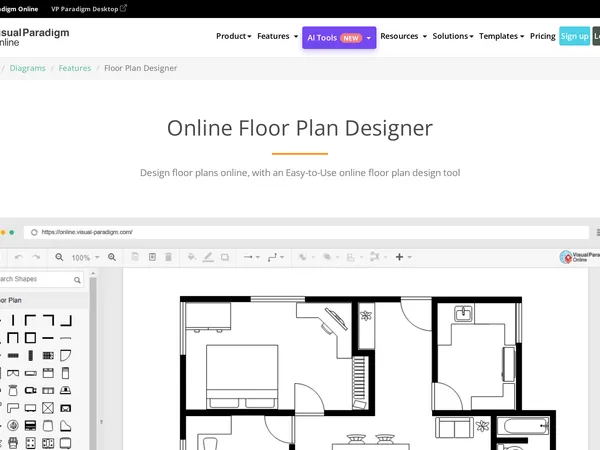Click the Online Floor Plan Designer heading
The width and height of the screenshot is (600, 450).
coord(300,128)
